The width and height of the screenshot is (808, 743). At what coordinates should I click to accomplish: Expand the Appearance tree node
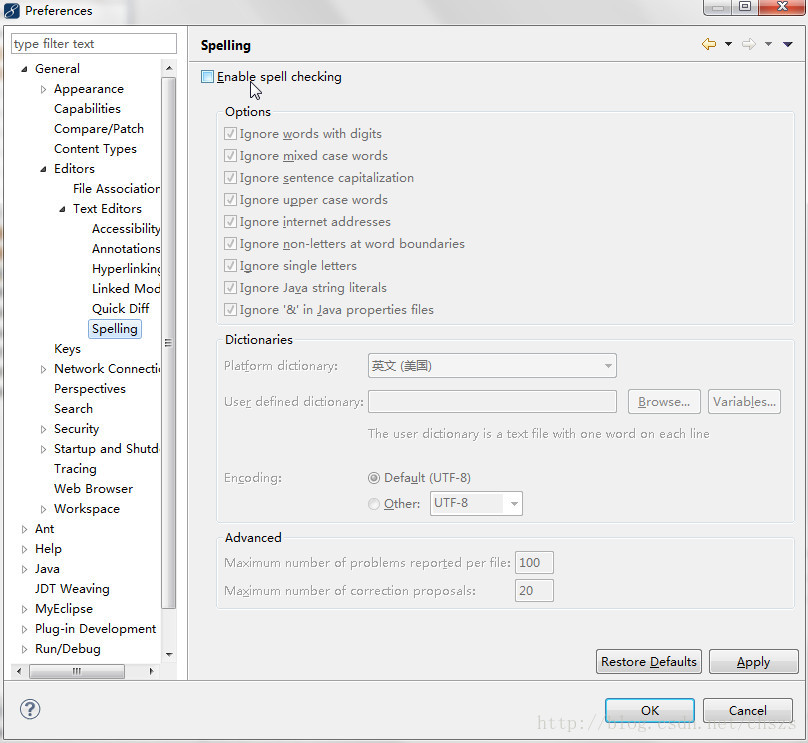coord(43,89)
